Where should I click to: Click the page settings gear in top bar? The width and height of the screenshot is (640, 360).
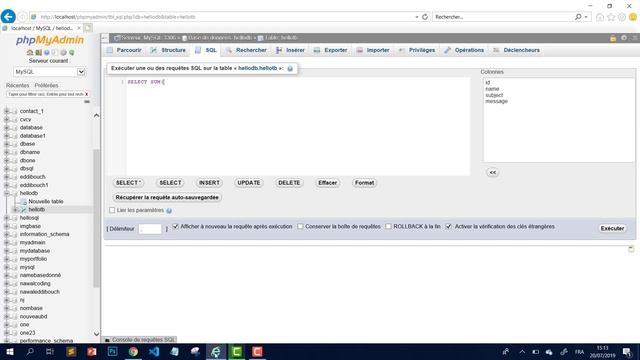click(624, 38)
